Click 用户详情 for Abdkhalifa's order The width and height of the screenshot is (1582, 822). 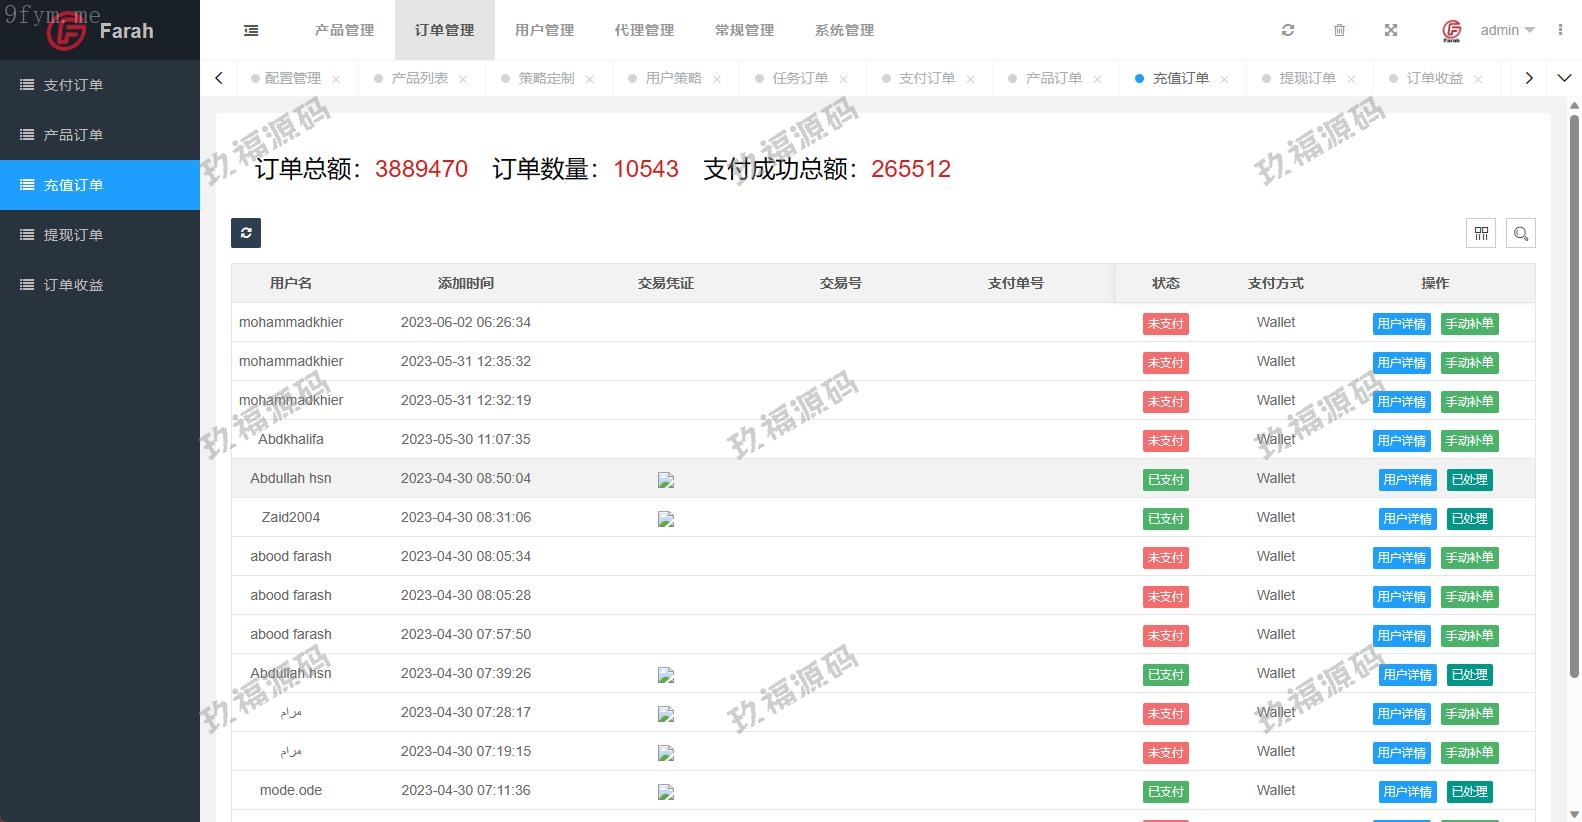(1401, 441)
